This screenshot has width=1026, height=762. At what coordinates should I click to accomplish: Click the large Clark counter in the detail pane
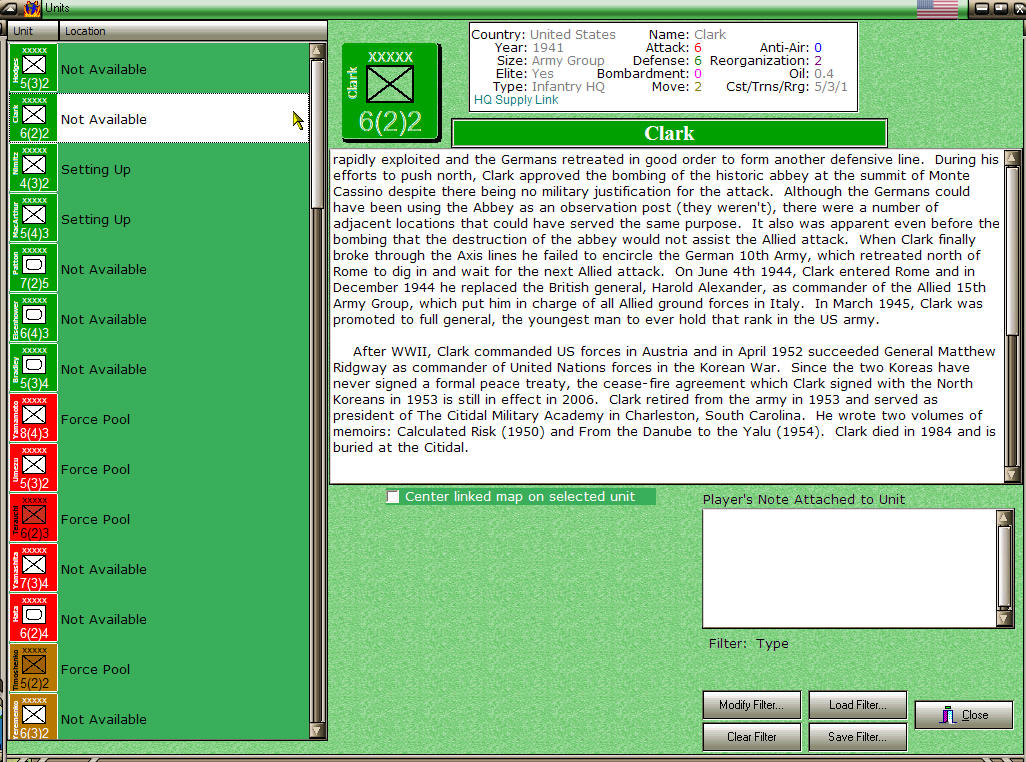(391, 92)
